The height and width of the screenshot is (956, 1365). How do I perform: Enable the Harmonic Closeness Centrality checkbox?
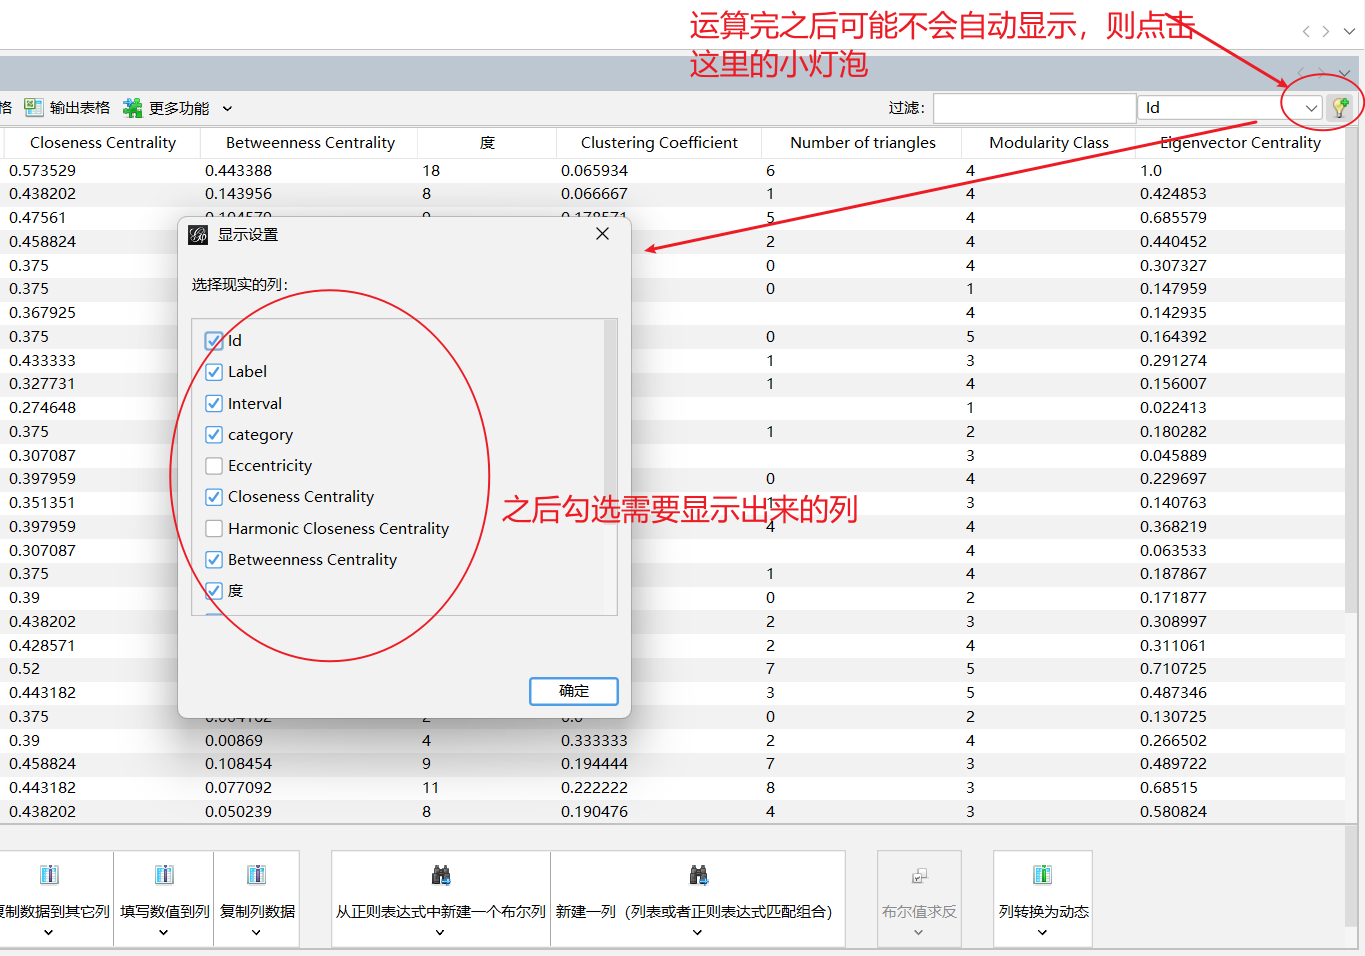(214, 529)
